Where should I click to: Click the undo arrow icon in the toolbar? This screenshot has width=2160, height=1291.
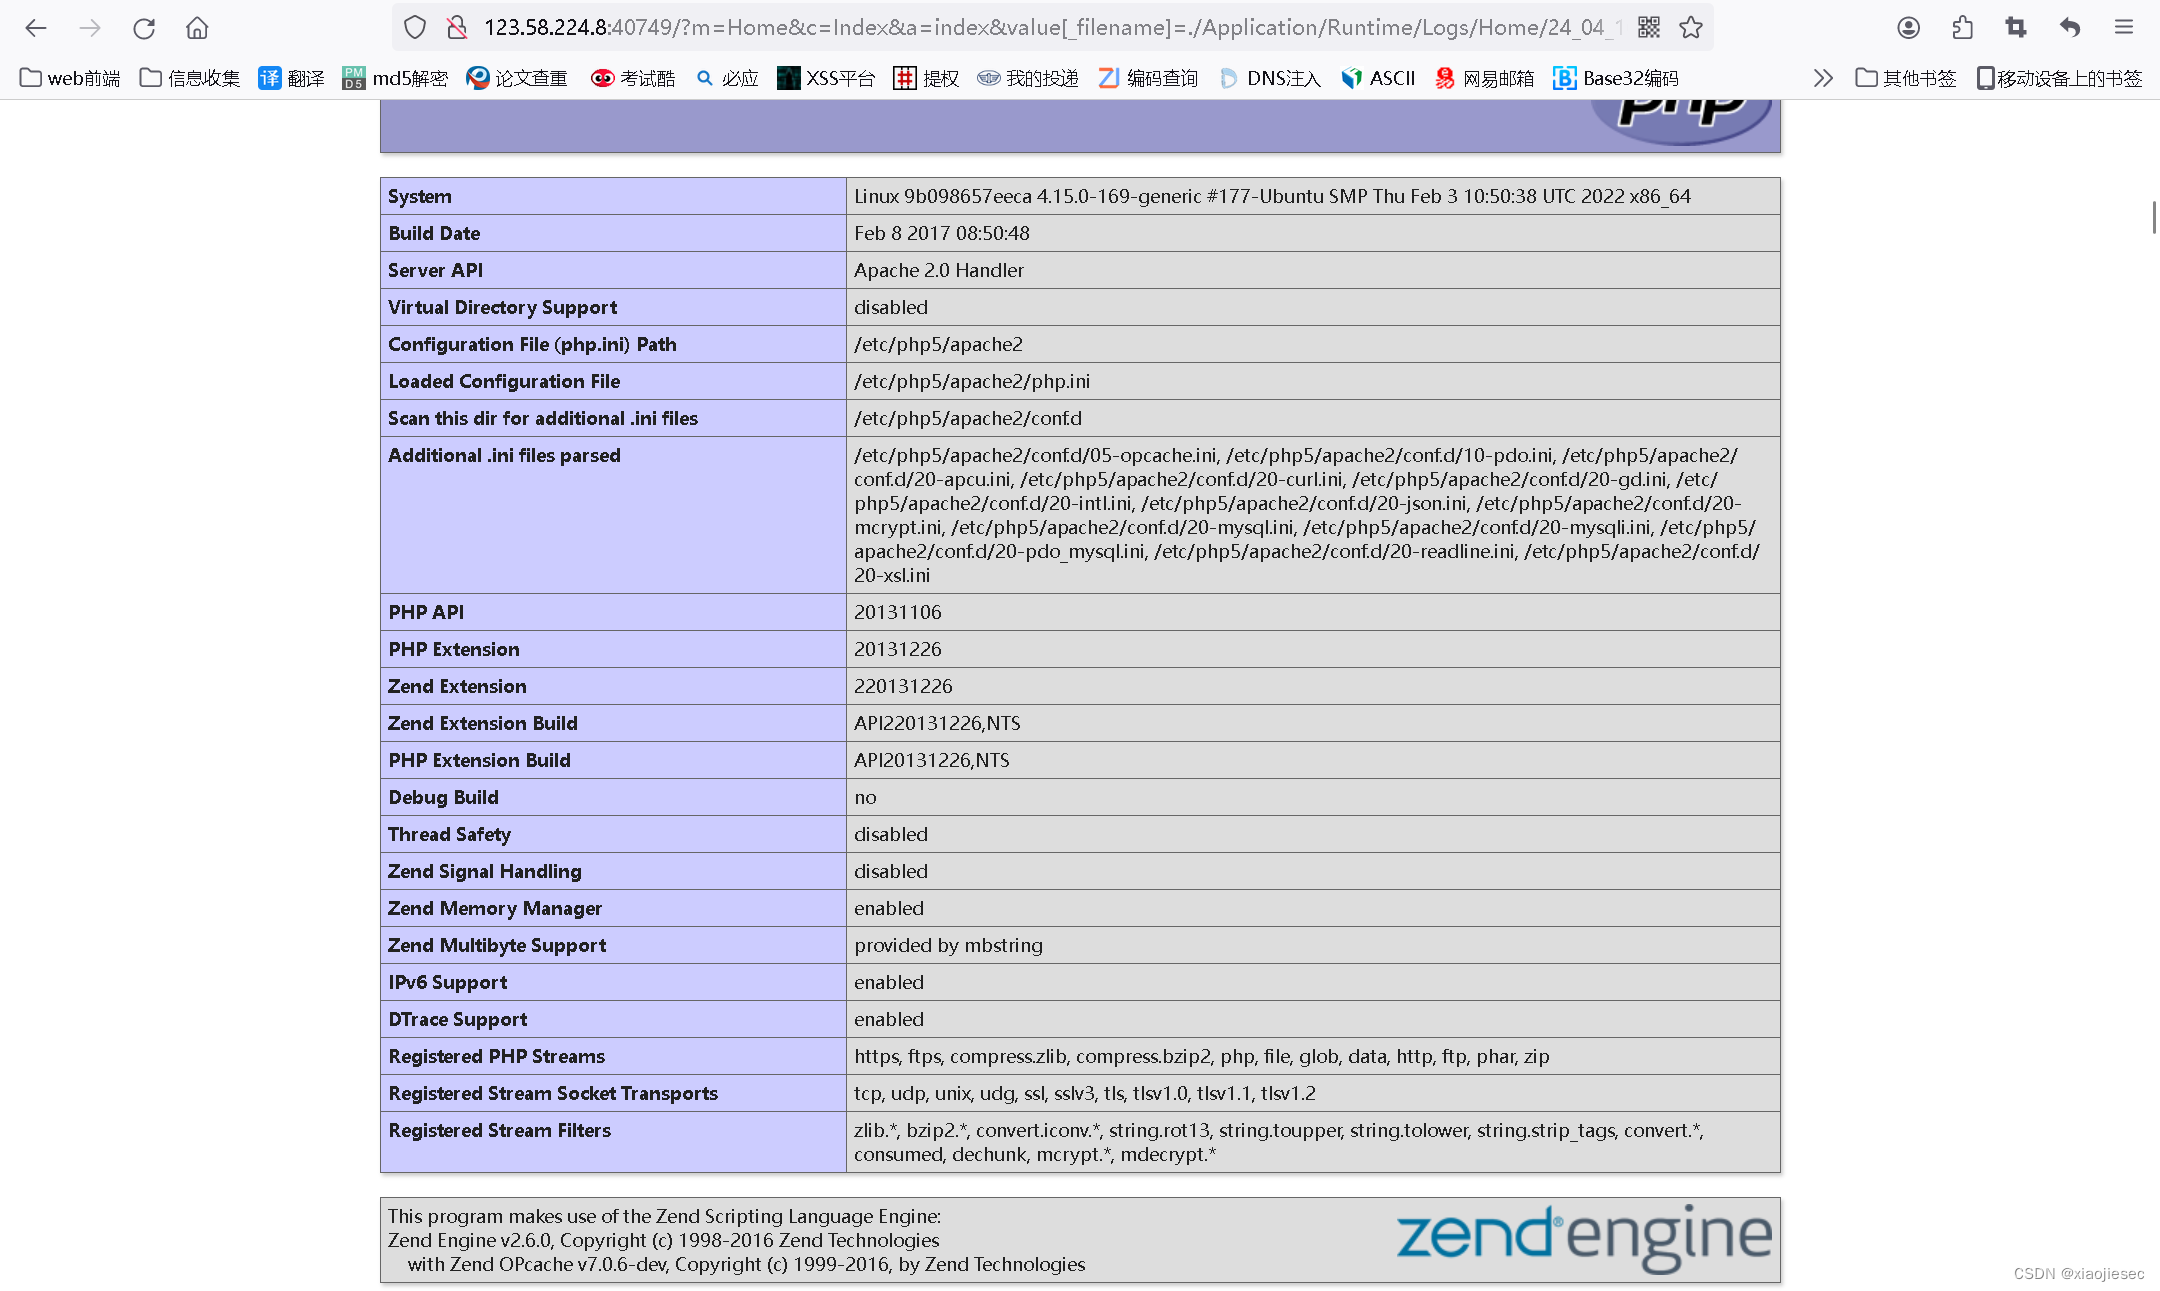[x=2068, y=27]
